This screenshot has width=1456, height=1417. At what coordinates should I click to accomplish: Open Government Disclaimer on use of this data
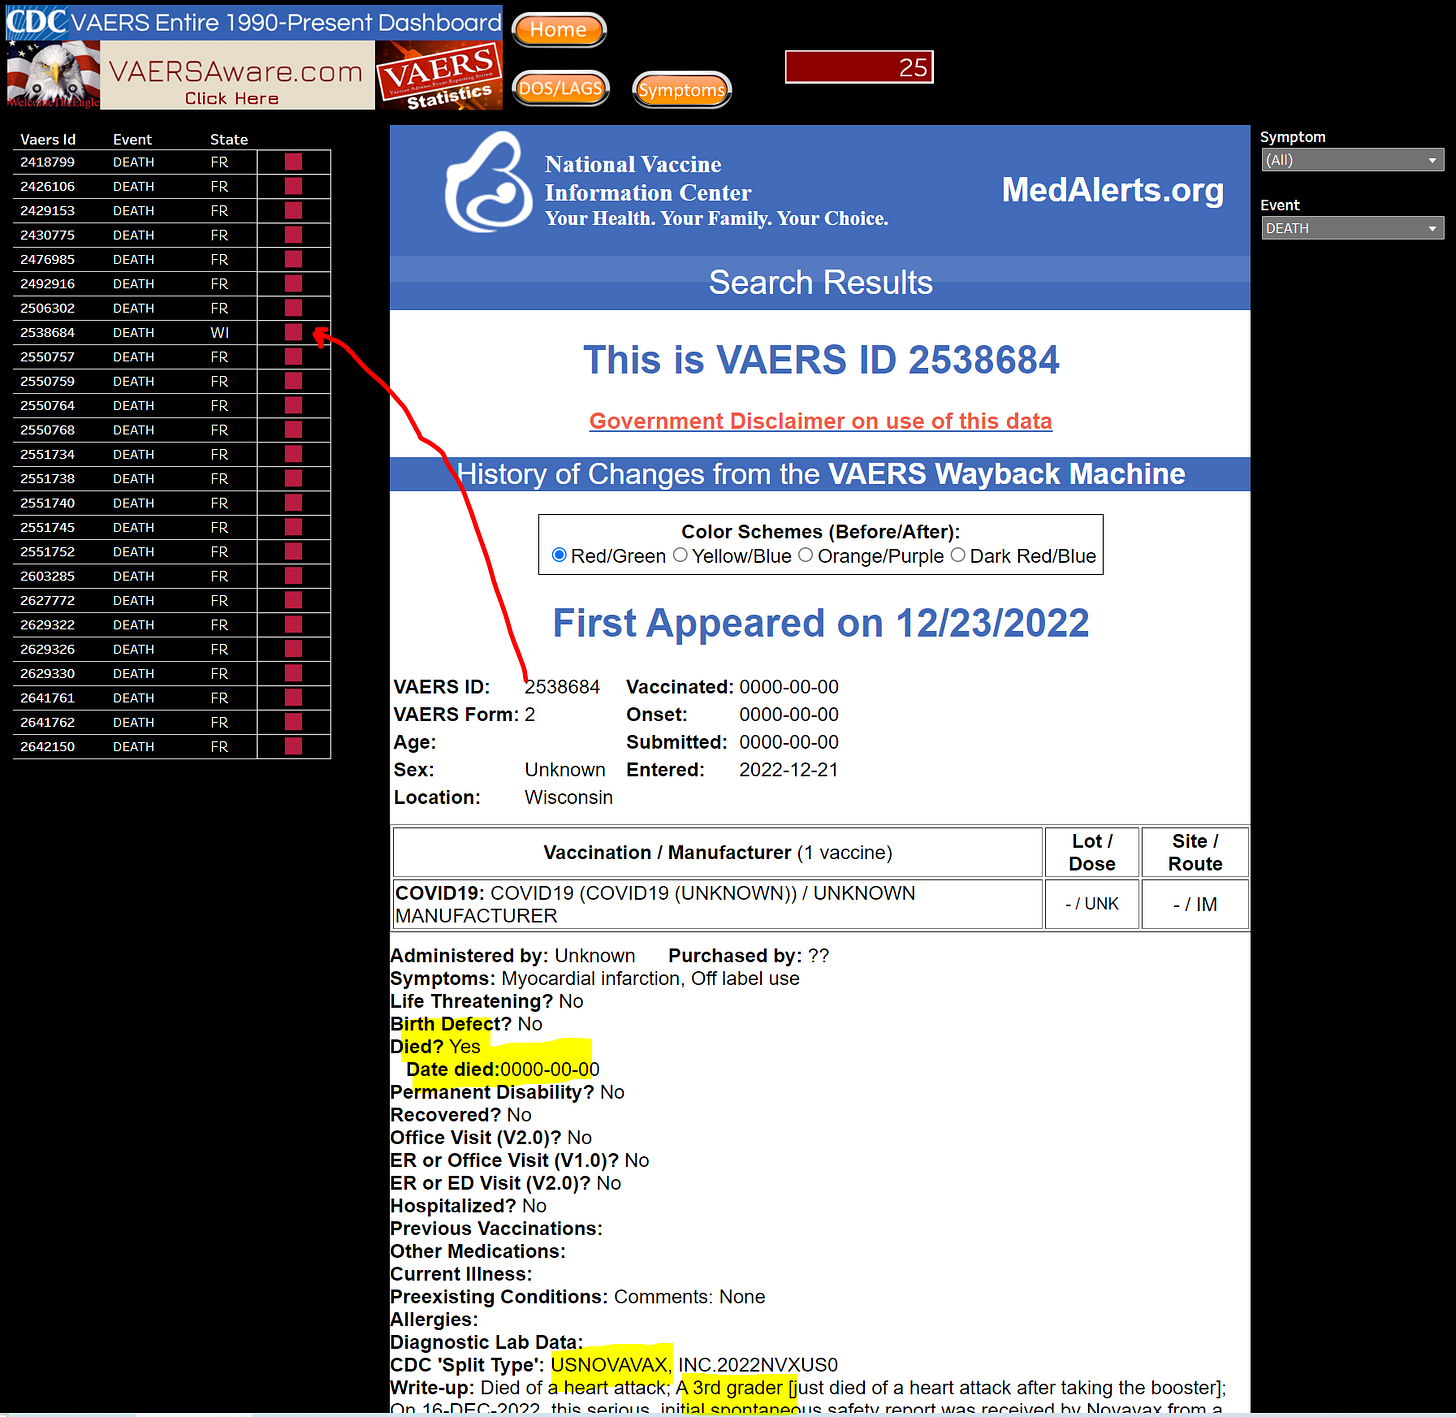820,421
